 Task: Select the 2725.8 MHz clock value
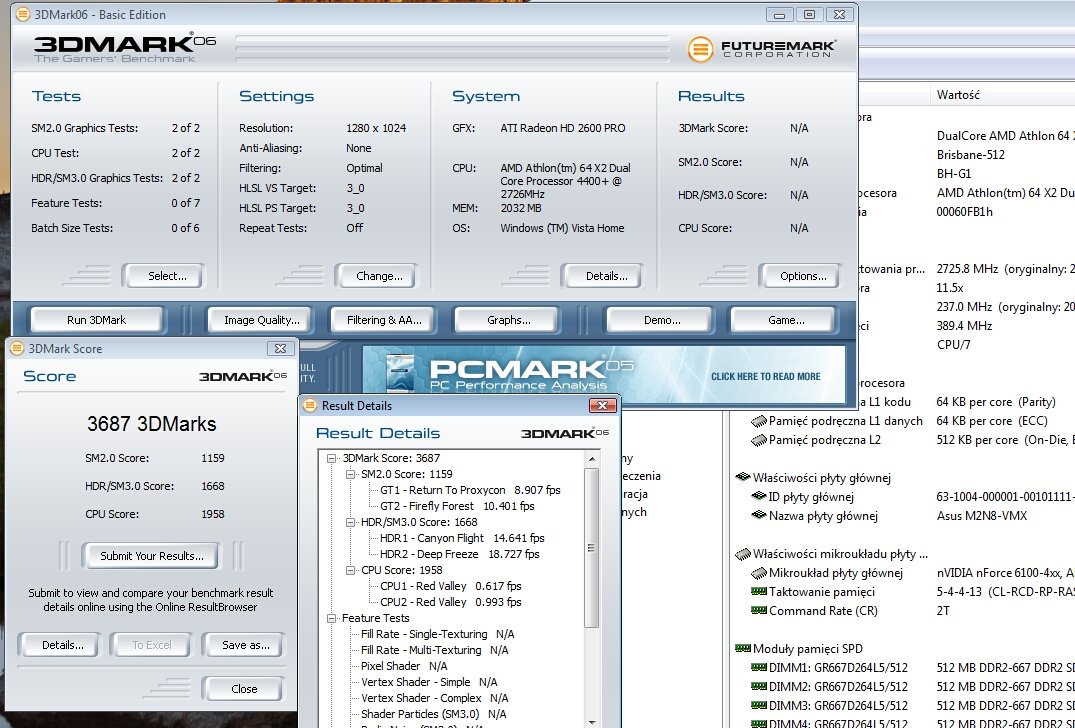pyautogui.click(x=967, y=269)
